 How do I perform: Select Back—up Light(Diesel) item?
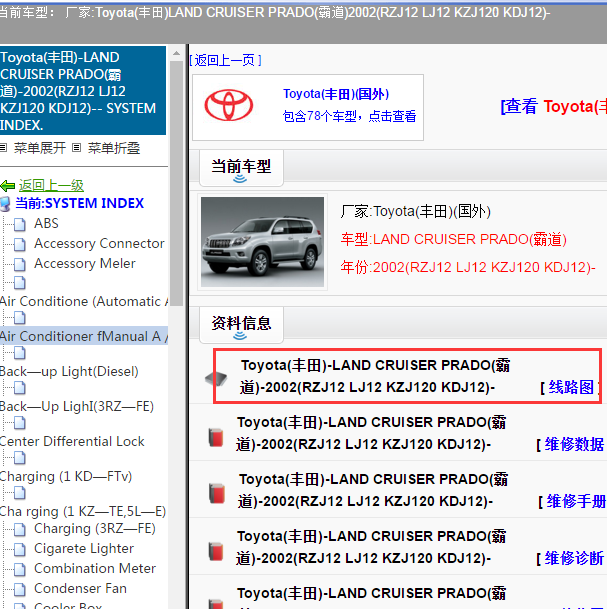(x=69, y=372)
